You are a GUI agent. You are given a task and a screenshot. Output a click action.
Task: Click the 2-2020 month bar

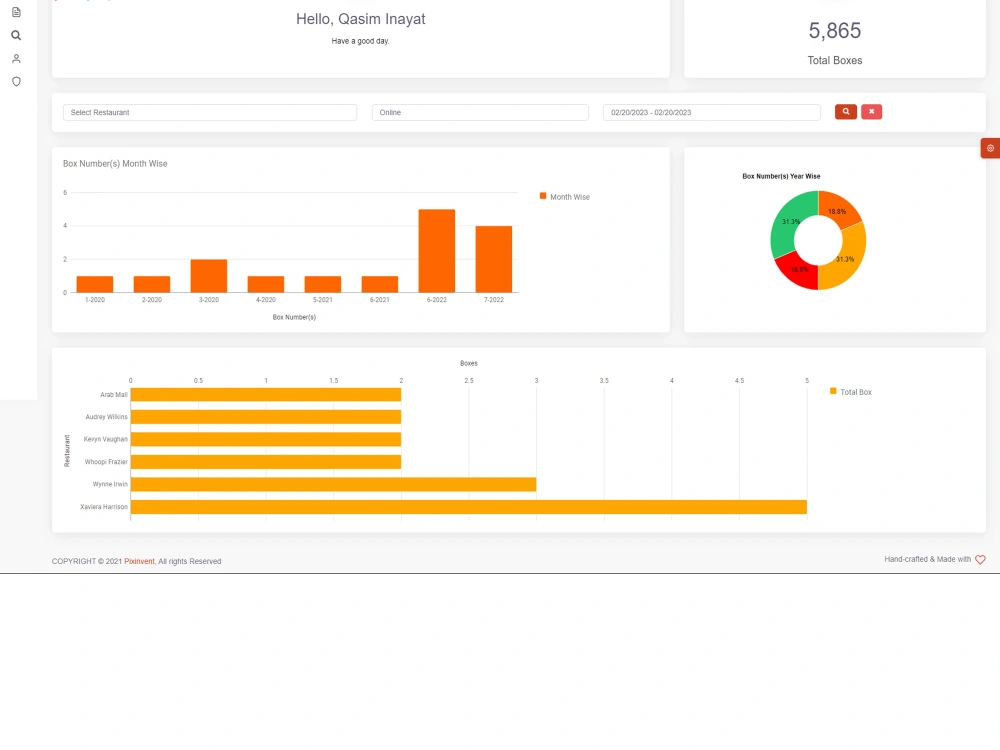click(152, 284)
